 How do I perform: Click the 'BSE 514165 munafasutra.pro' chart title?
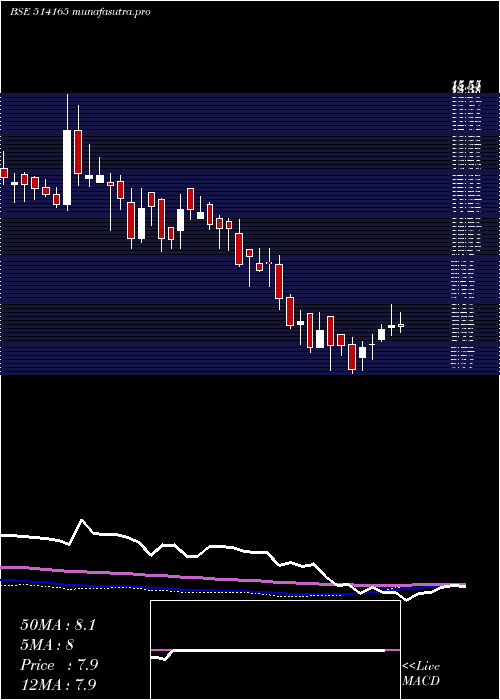pyautogui.click(x=80, y=12)
